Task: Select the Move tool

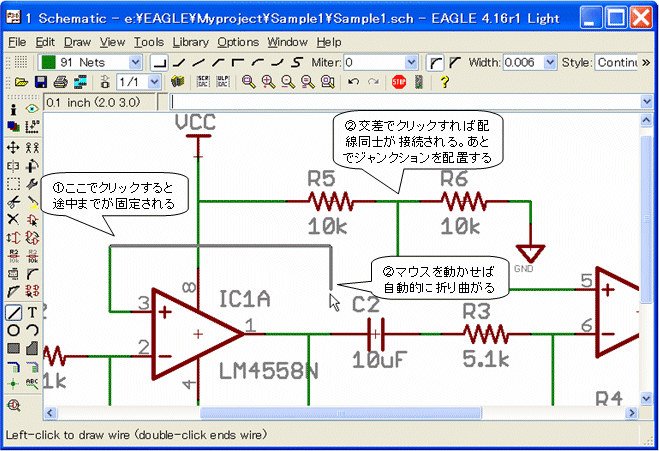Action: (x=13, y=148)
